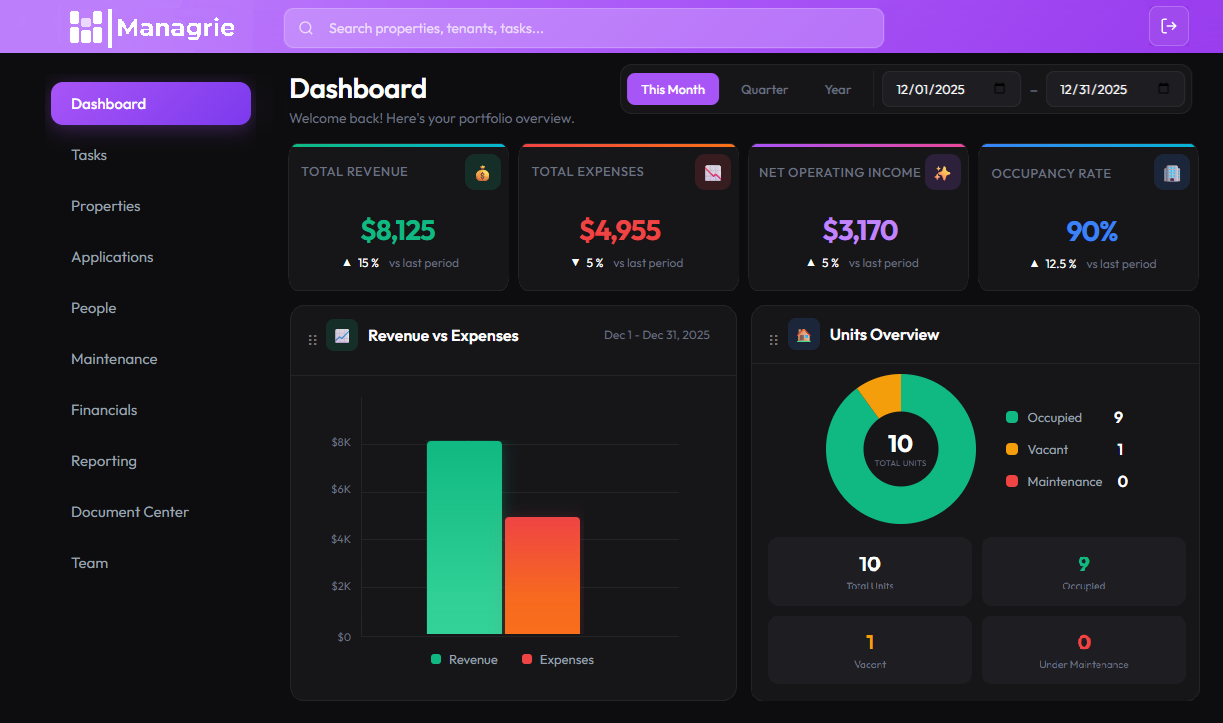Click the envelope icon on Total Expenses card

click(x=712, y=172)
